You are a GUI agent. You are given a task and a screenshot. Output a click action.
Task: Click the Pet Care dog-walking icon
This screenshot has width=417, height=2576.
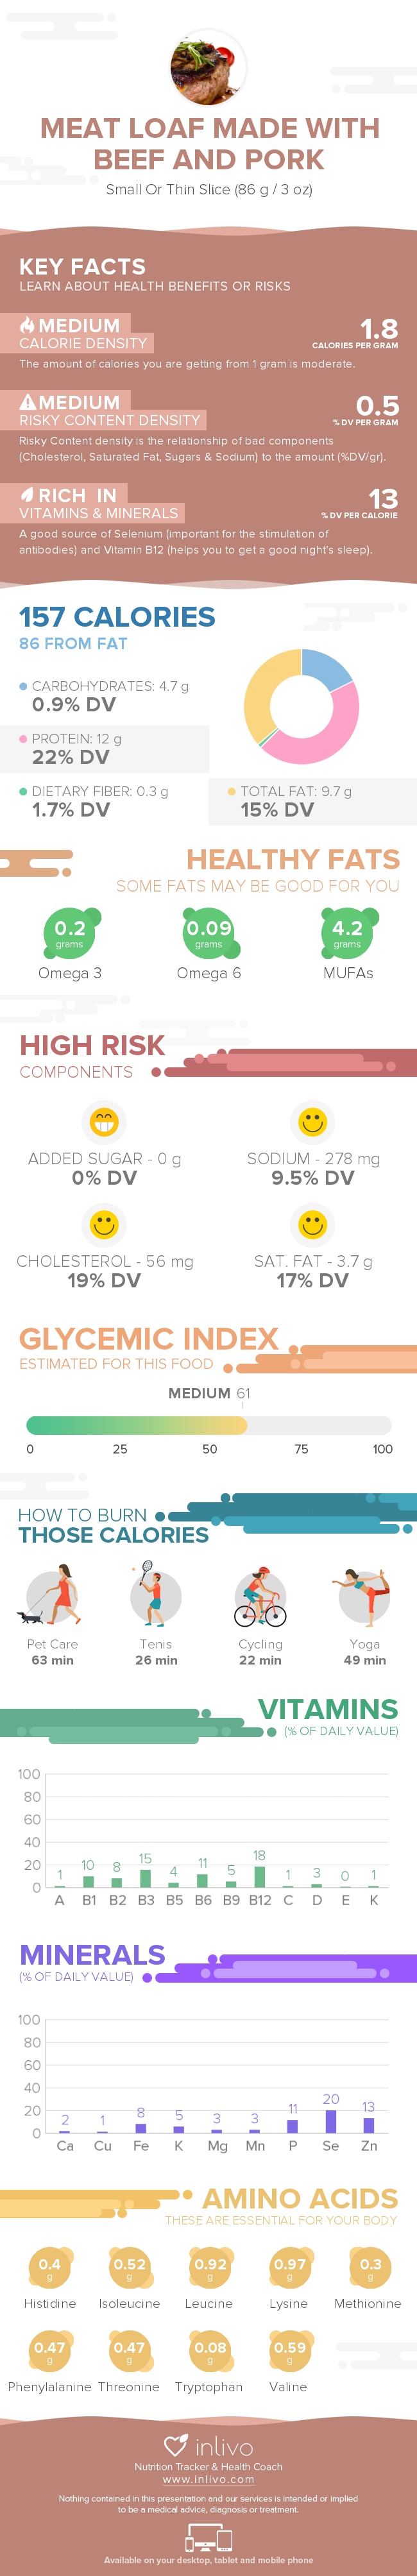pos(51,1596)
